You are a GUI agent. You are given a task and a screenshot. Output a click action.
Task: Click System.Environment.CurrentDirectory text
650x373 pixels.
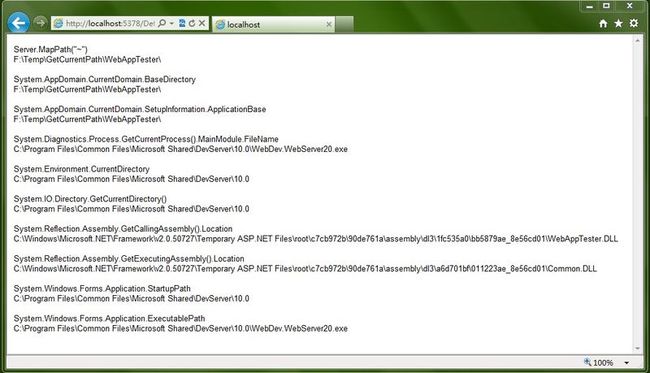81,169
